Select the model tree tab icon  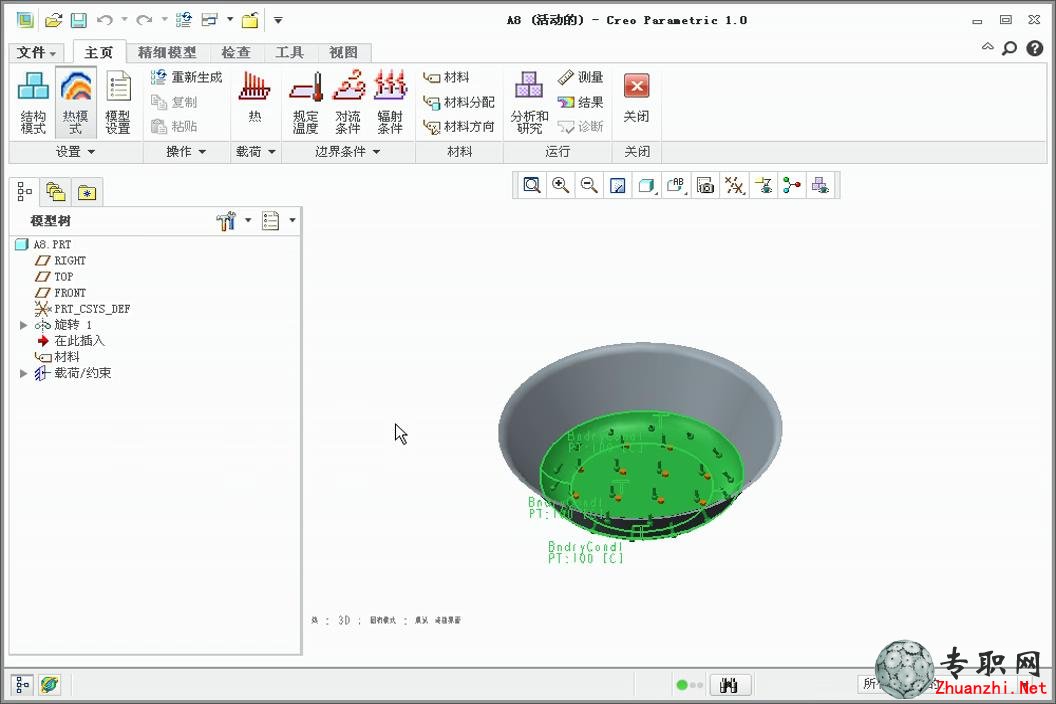pyautogui.click(x=24, y=192)
